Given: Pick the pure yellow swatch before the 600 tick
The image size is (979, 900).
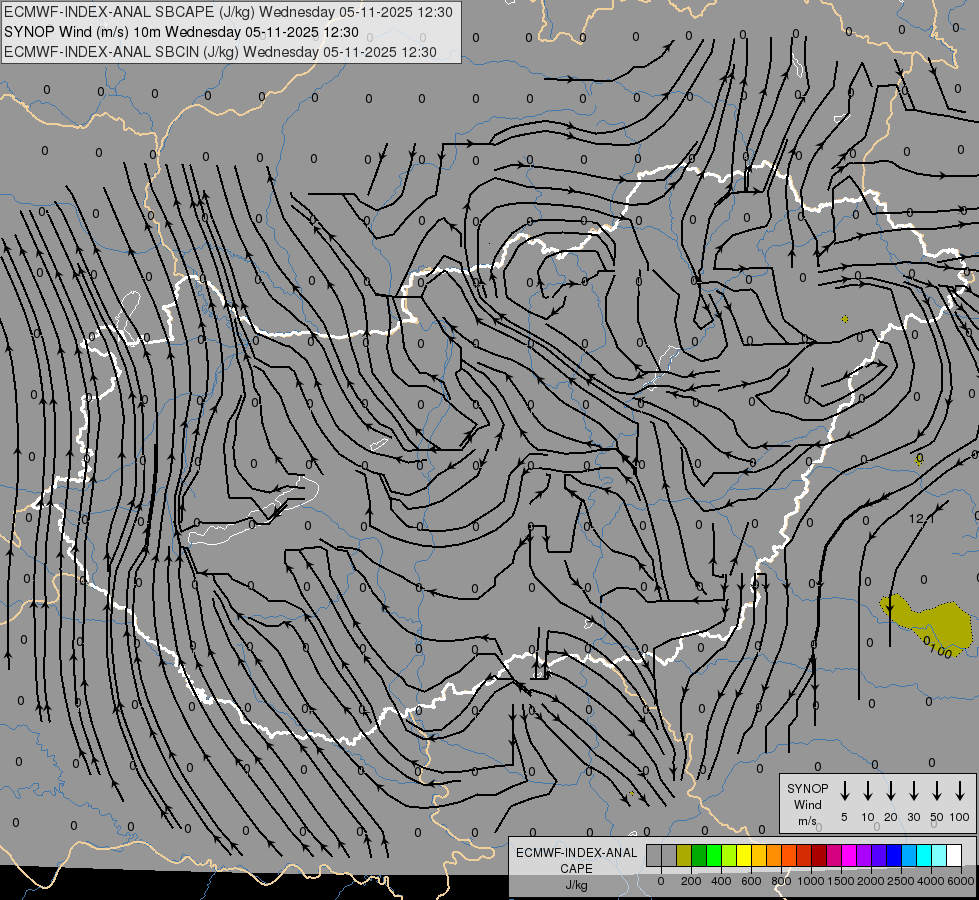Looking at the screenshot, I should coord(744,855).
